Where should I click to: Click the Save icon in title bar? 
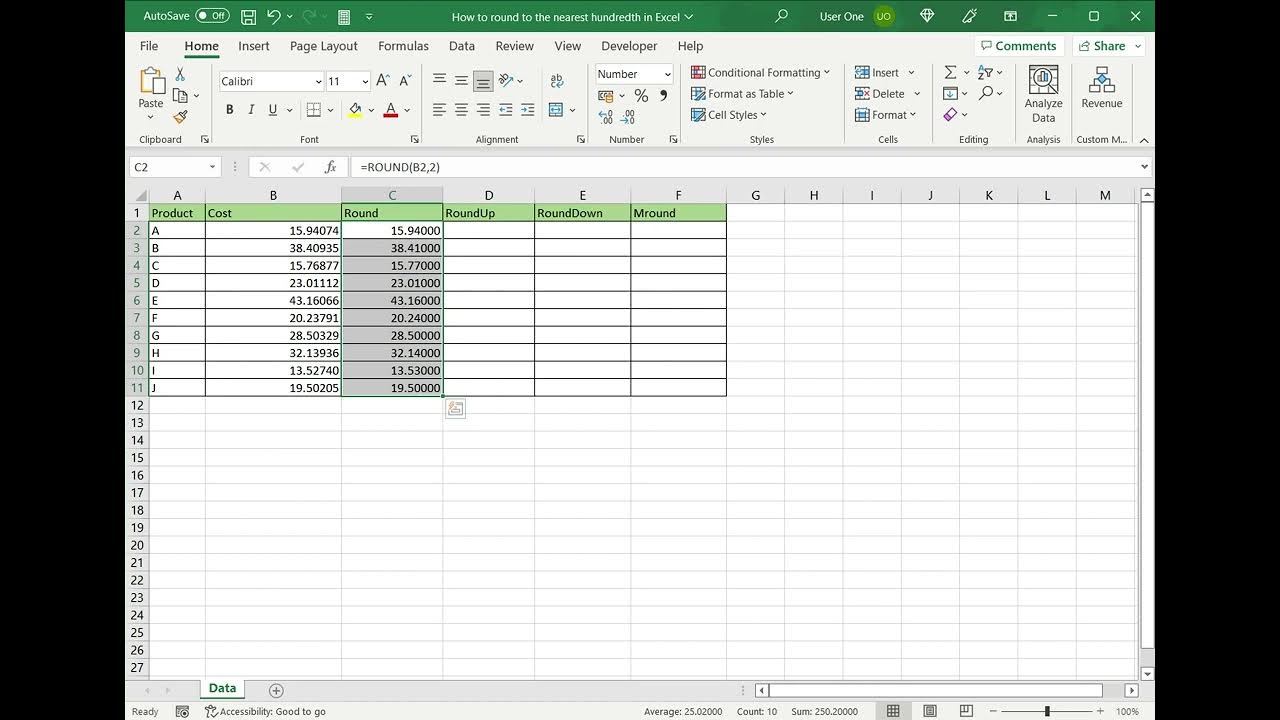248,17
